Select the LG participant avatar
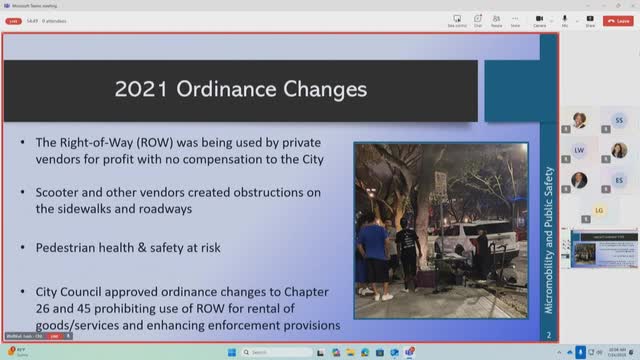 point(599,211)
